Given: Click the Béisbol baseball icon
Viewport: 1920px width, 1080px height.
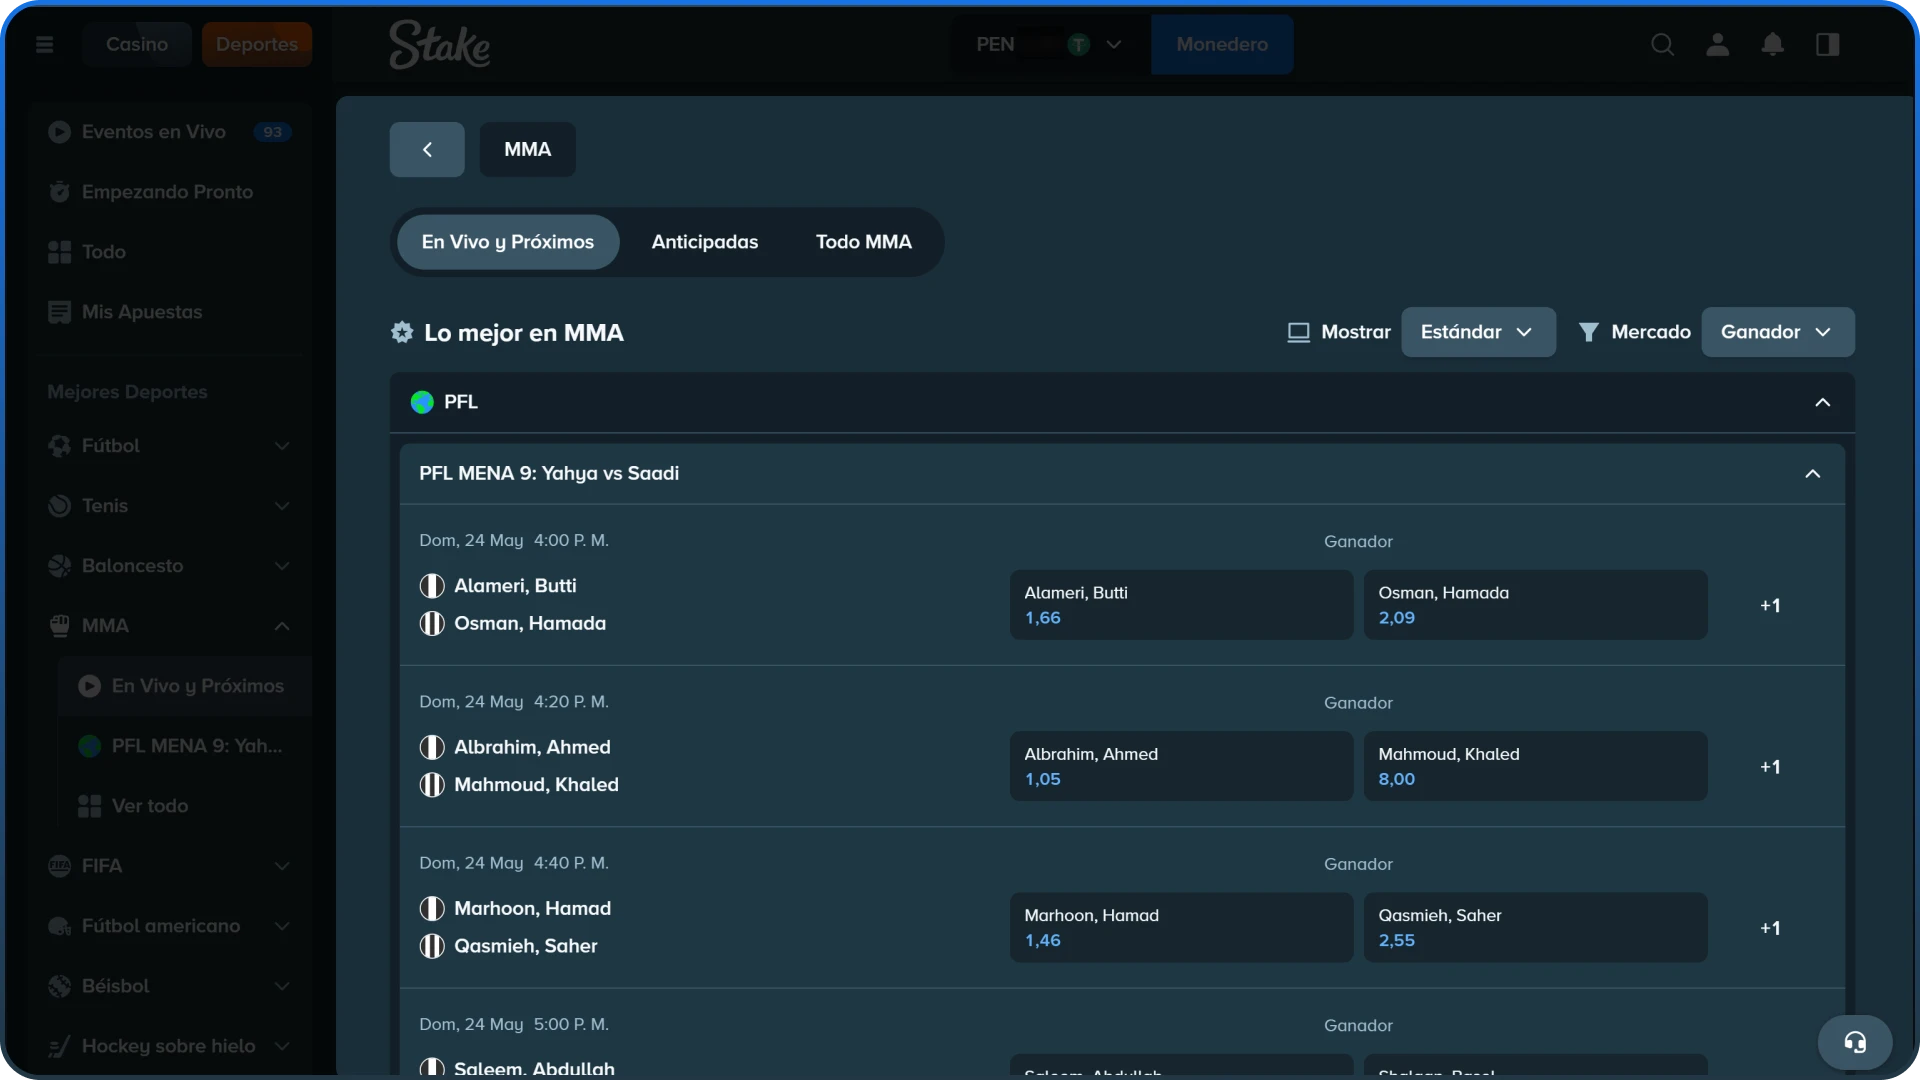Looking at the screenshot, I should 60,986.
